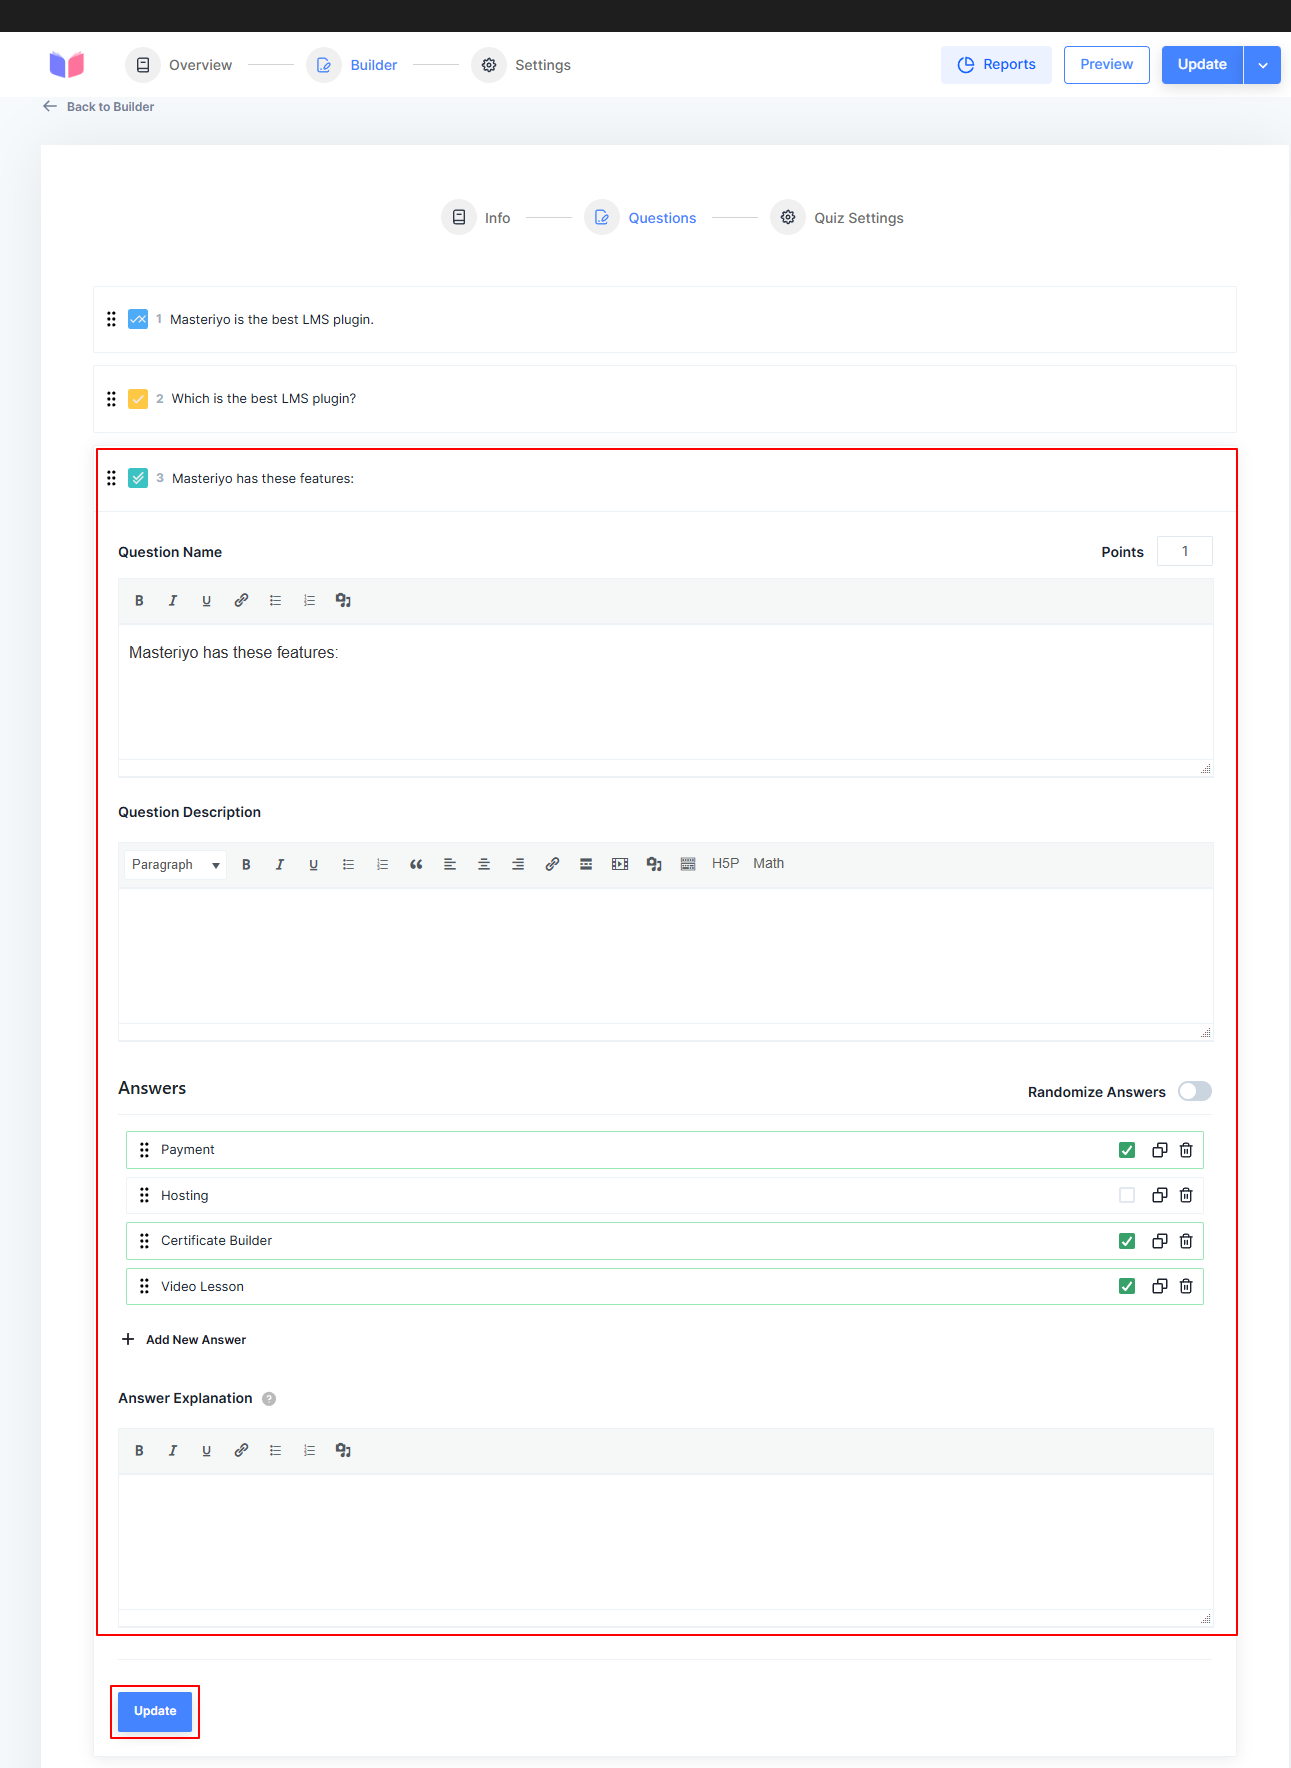Toggle bold in Question Description toolbar
Screen dimensions: 1291x1768
click(x=246, y=865)
